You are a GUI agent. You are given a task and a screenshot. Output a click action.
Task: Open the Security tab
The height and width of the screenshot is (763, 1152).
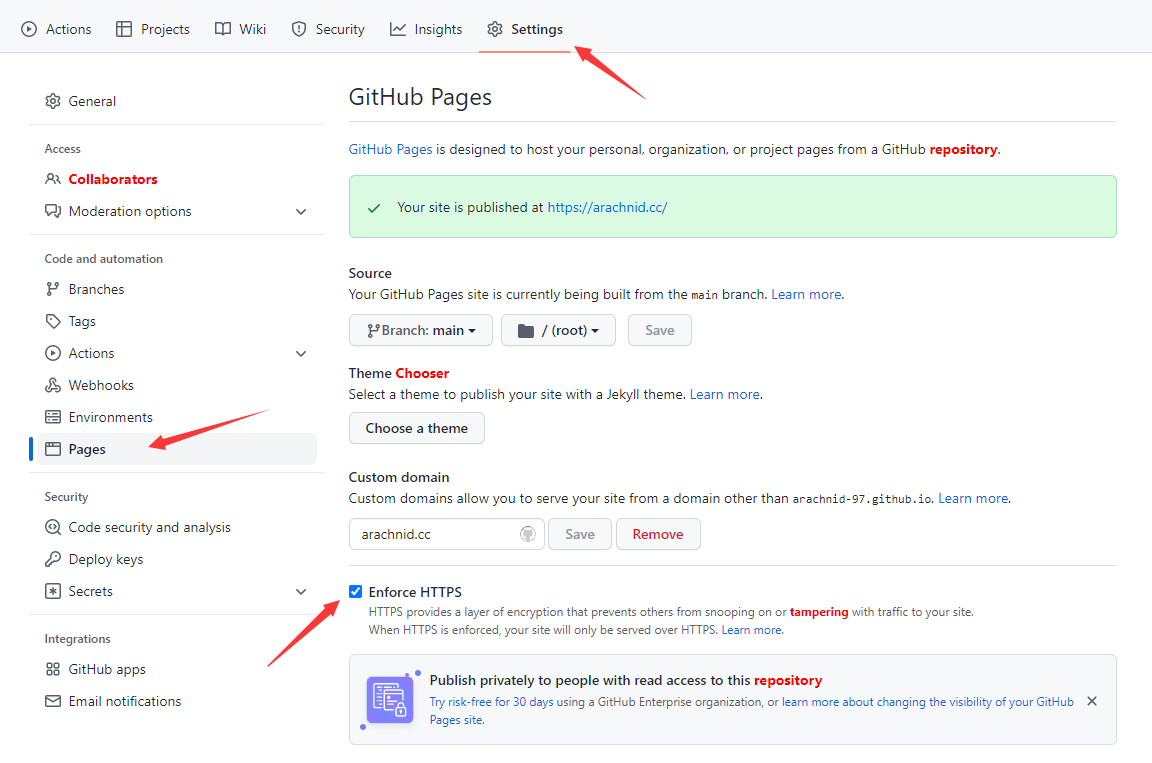coord(328,29)
